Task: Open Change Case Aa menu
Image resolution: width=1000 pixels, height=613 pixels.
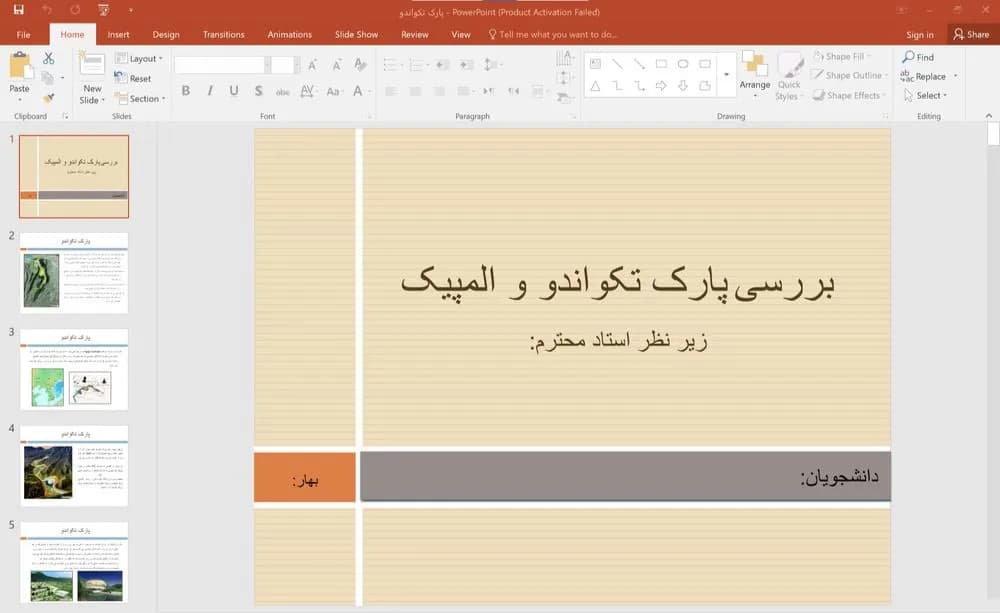Action: point(333,91)
